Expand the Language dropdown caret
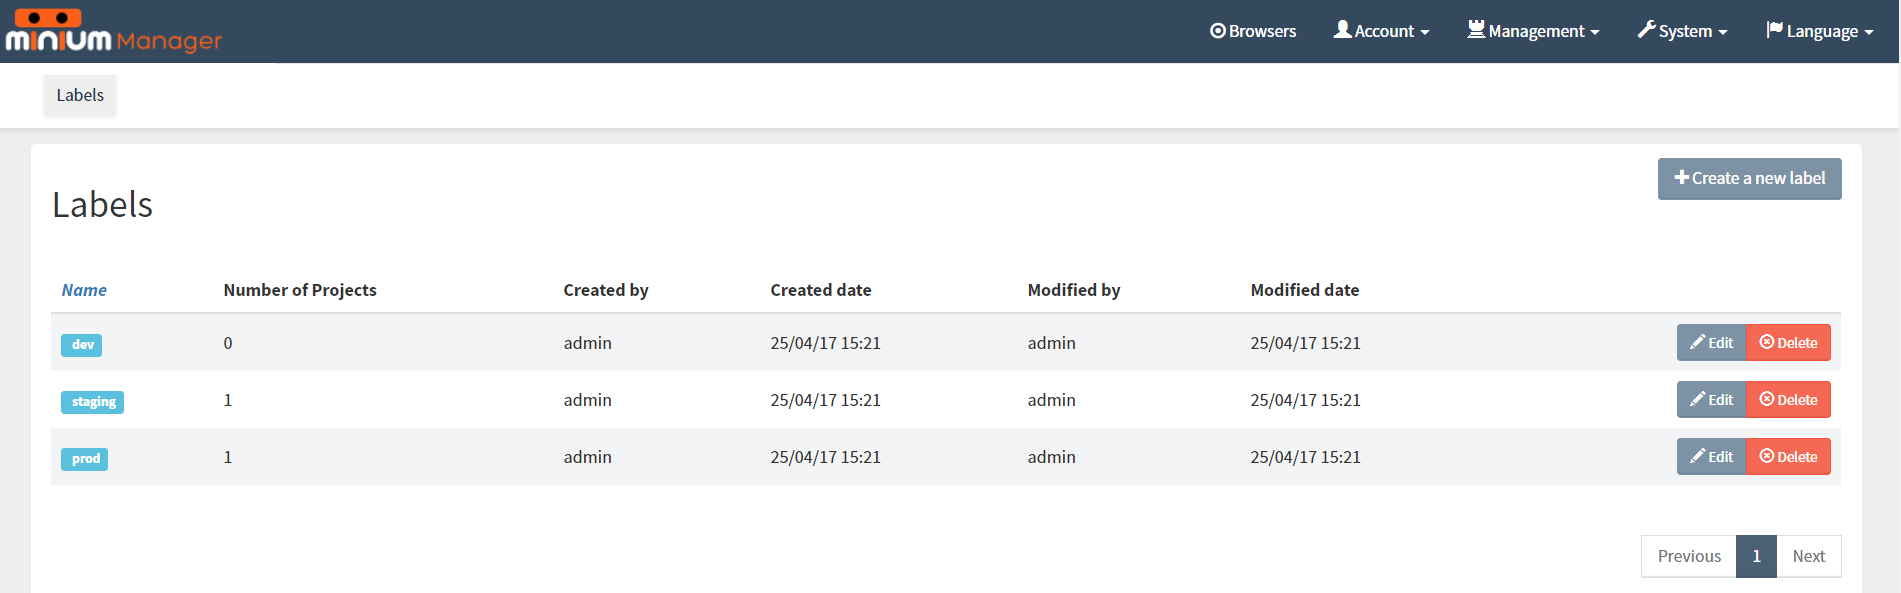 pos(1869,33)
